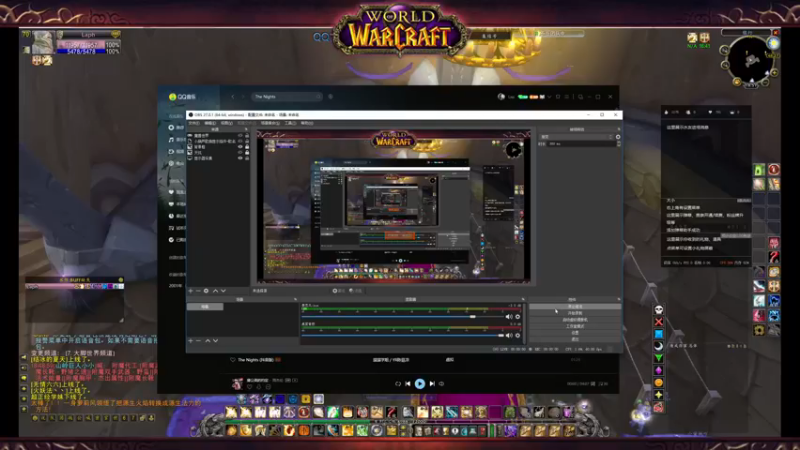This screenshot has width=800, height=450.
Task: Click orange circle raid marker icon
Action: click(x=659, y=383)
